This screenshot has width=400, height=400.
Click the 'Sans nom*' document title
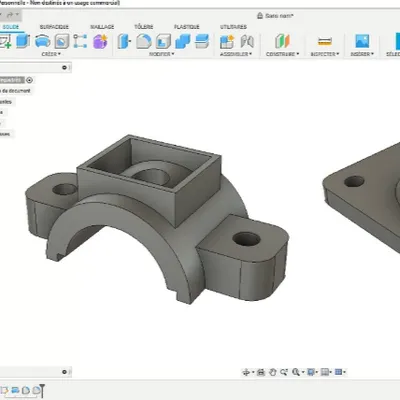(x=279, y=16)
